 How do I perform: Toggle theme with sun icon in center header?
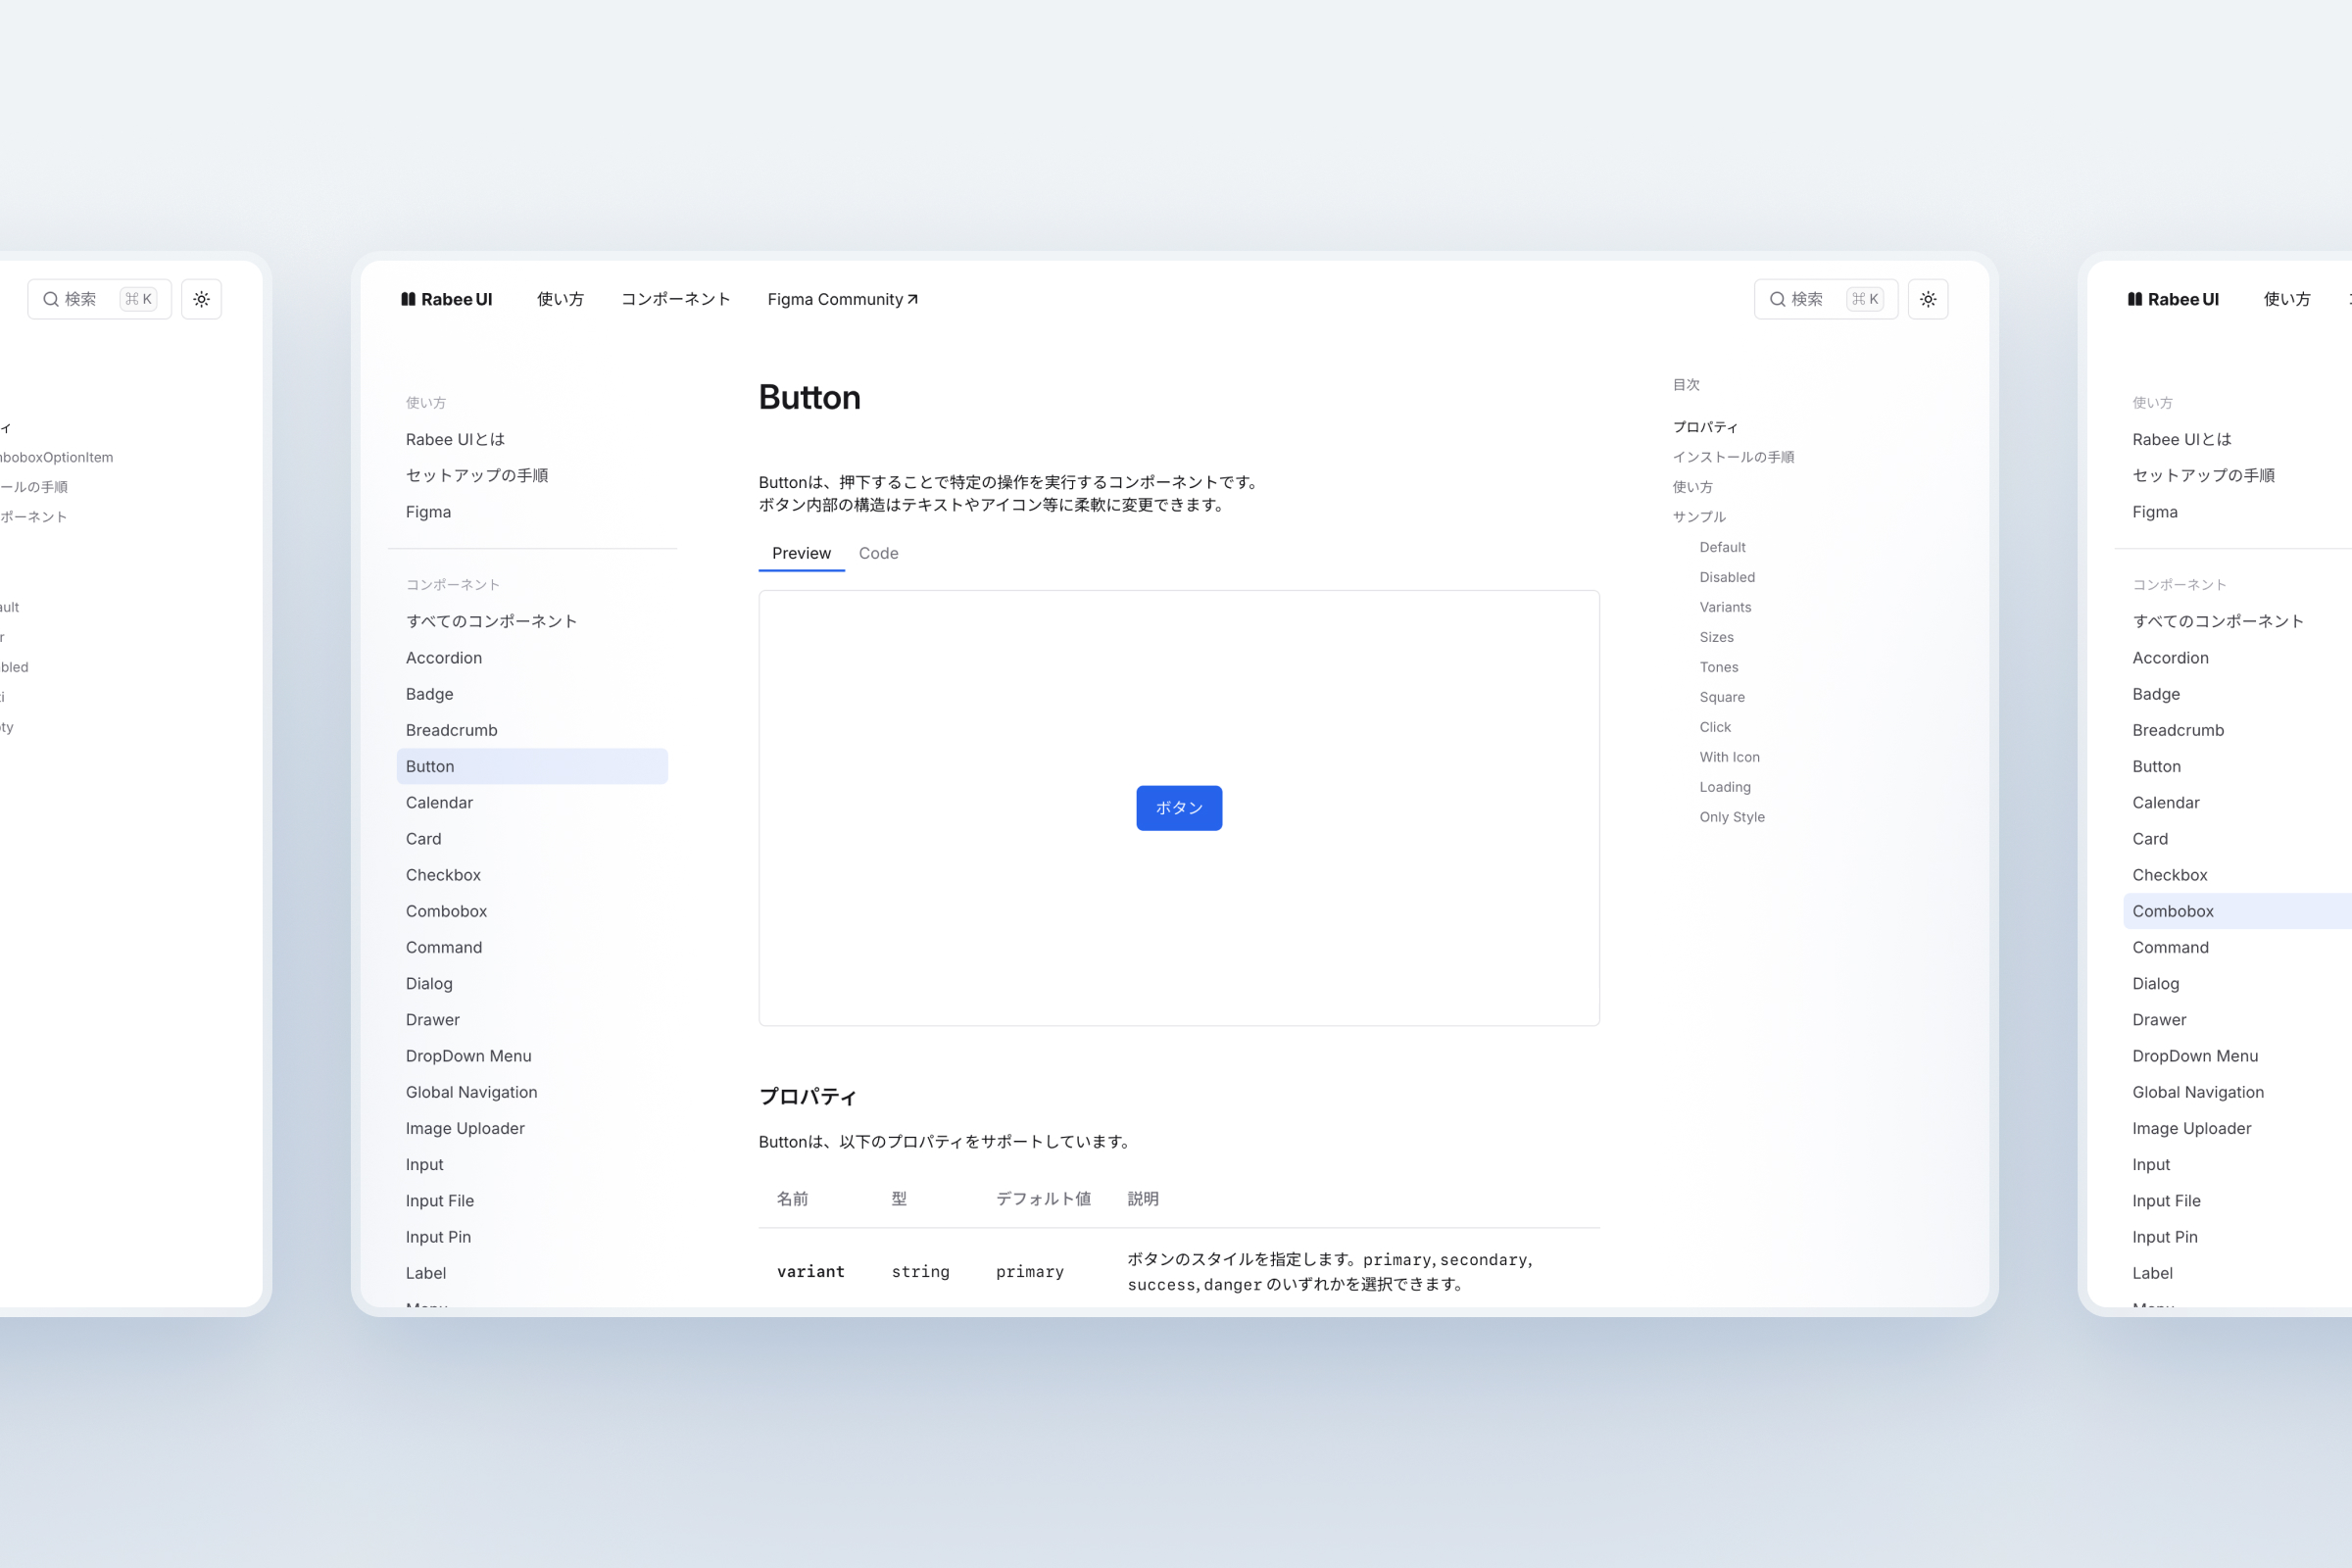pos(1927,299)
